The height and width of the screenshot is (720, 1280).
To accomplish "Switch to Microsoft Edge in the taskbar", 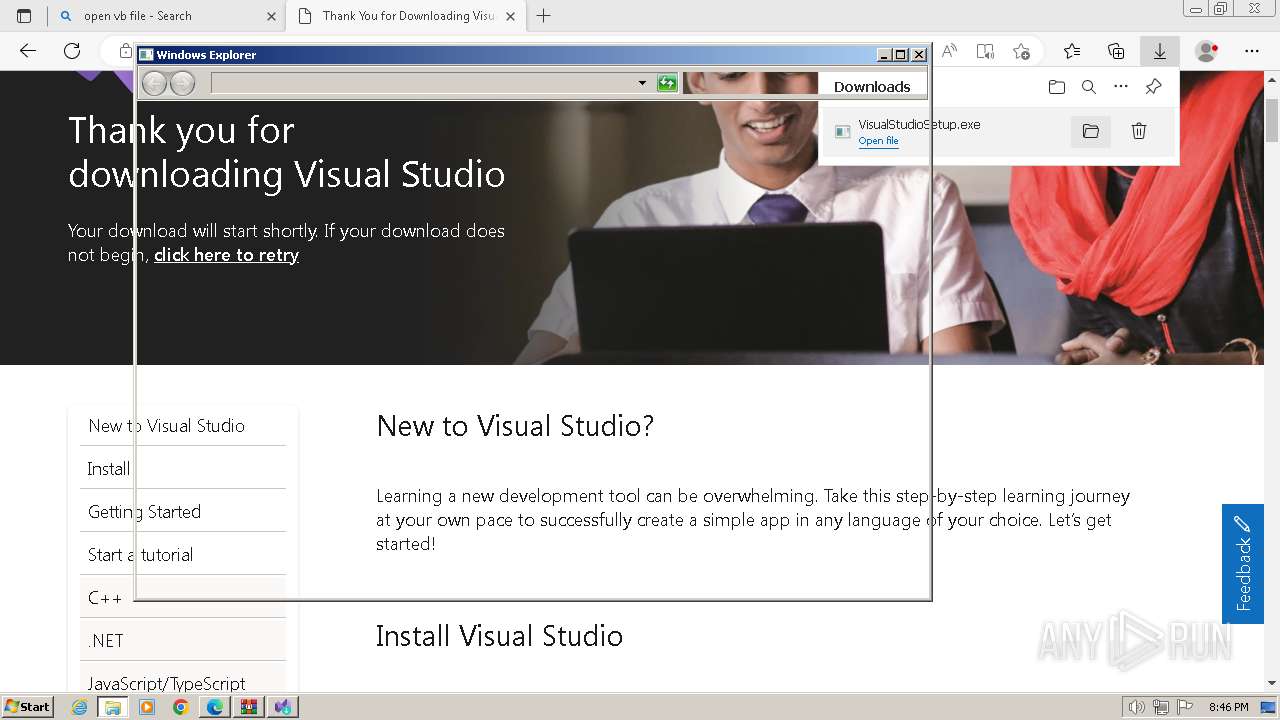I will click(x=215, y=707).
